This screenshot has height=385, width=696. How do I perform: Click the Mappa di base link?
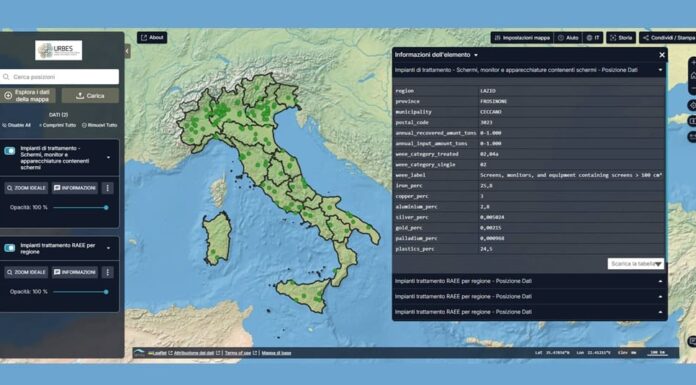point(276,353)
